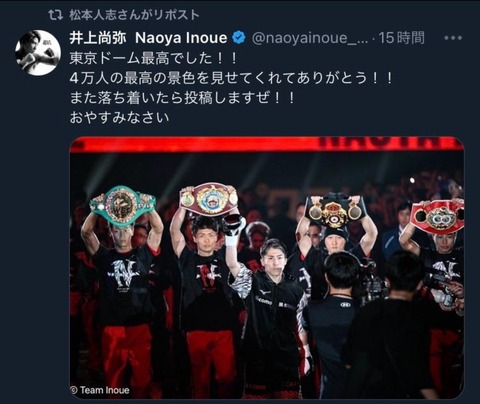The height and width of the screenshot is (404, 480).
Task: Click the green WBC belt in photo
Action: point(122,205)
